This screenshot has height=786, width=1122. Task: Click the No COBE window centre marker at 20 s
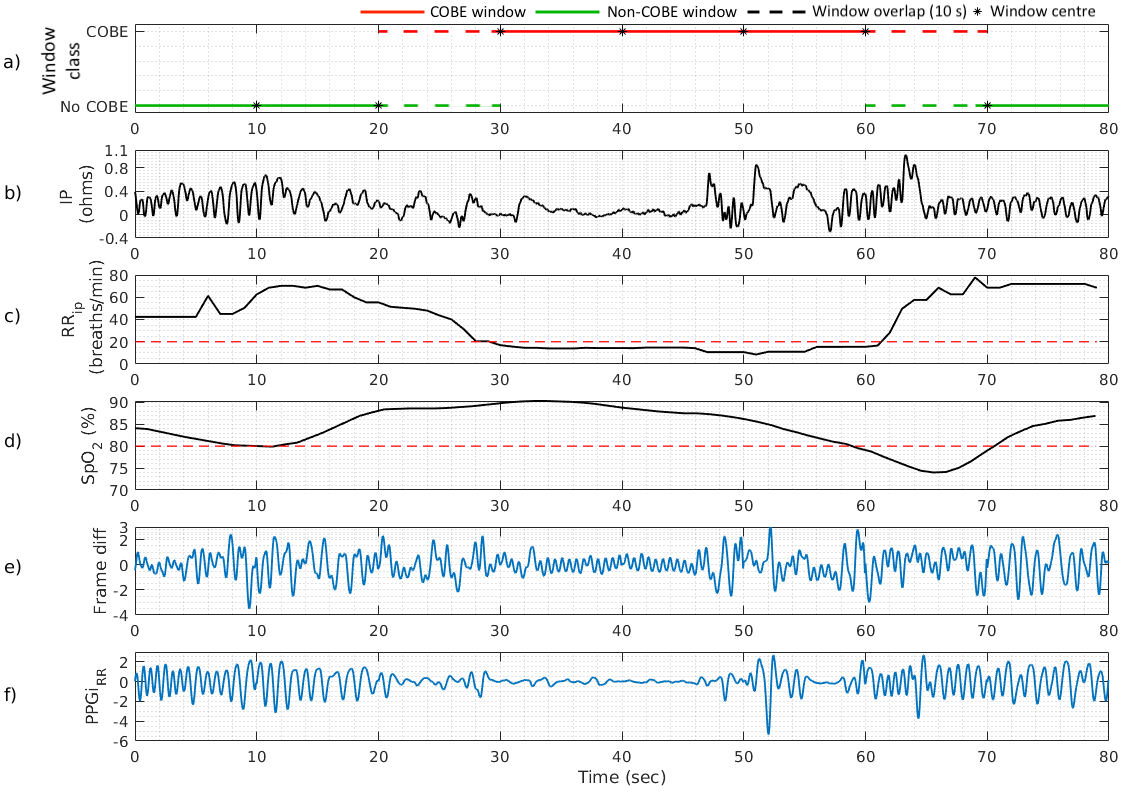379,105
